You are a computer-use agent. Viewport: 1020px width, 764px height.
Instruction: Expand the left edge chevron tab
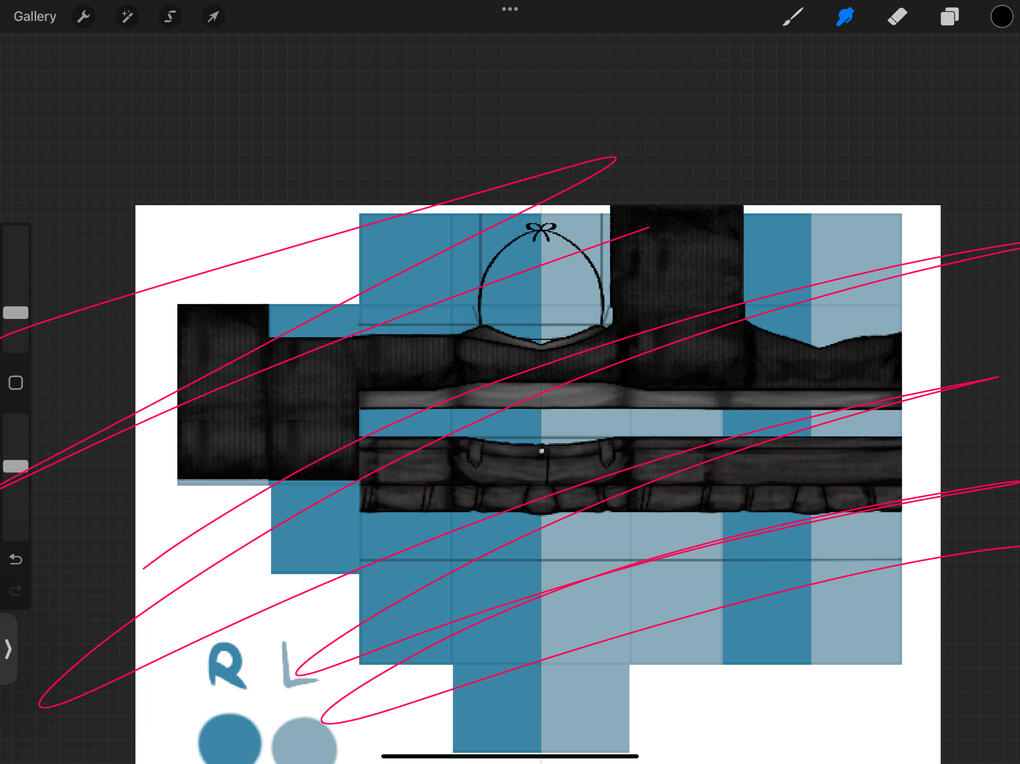(x=8, y=649)
